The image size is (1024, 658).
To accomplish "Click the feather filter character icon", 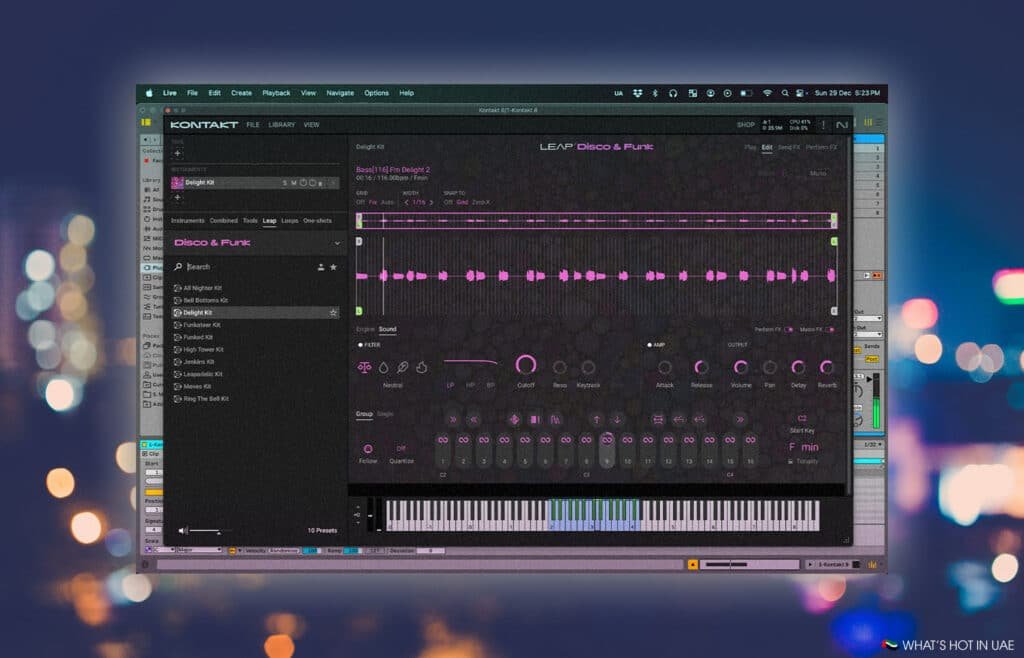I will click(x=401, y=366).
